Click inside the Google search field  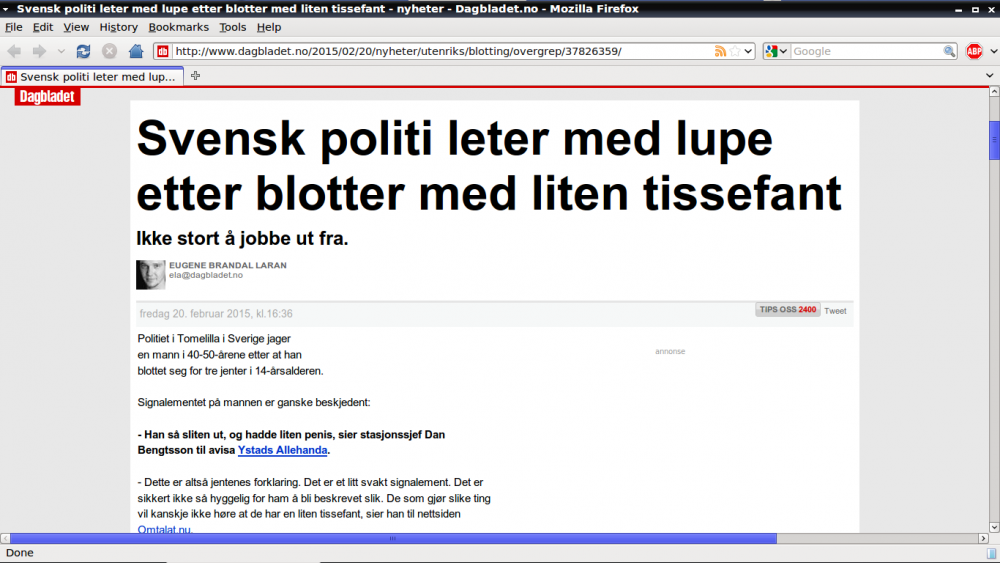tap(865, 51)
